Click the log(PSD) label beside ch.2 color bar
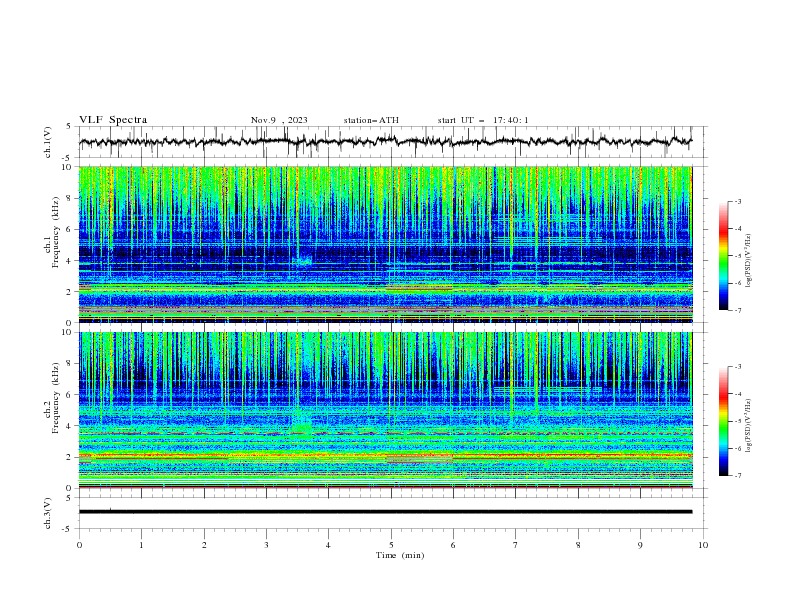The width and height of the screenshot is (792, 612). [x=748, y=426]
